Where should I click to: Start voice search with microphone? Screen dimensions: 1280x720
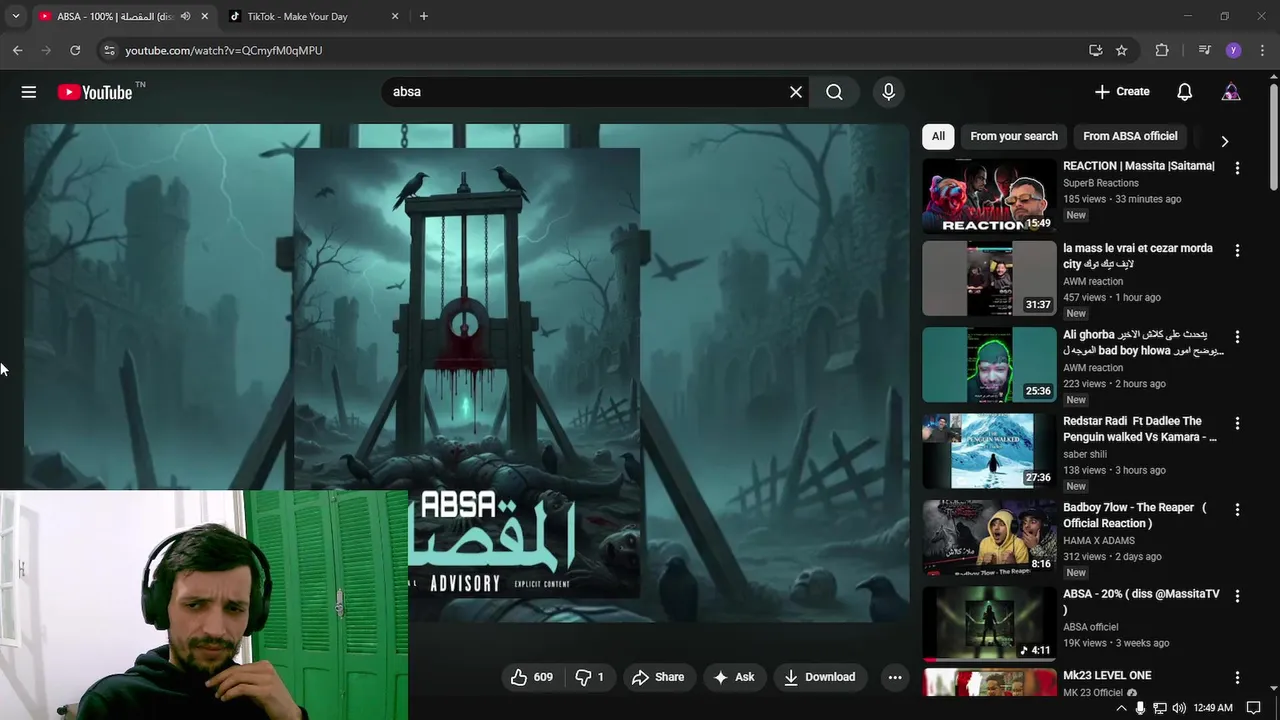(x=888, y=92)
